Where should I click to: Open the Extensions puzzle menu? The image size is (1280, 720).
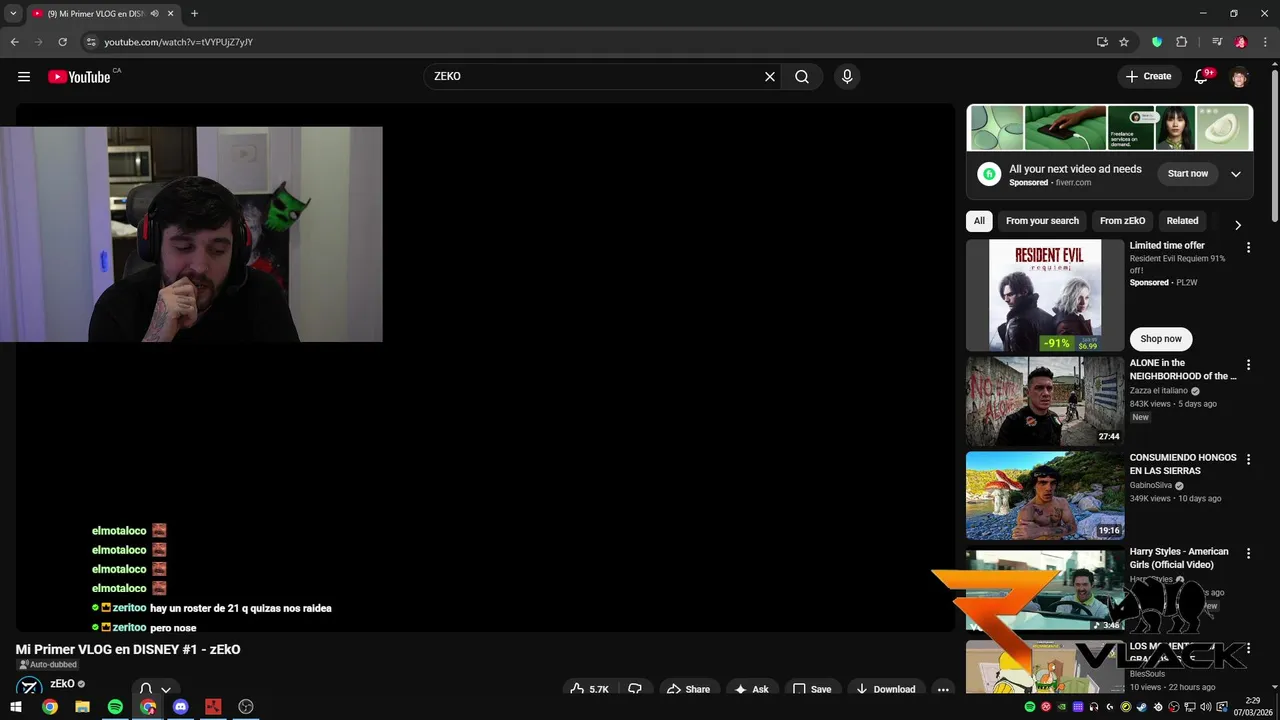coord(1181,42)
